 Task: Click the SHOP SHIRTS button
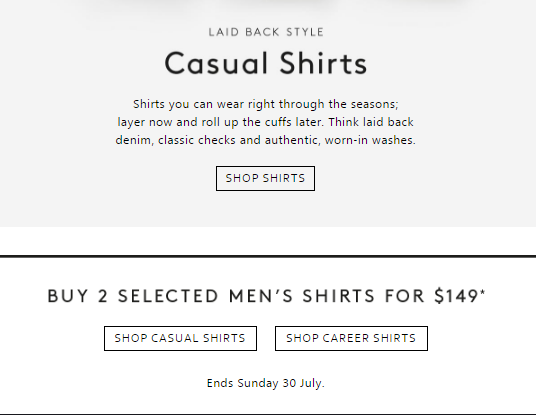(x=265, y=178)
